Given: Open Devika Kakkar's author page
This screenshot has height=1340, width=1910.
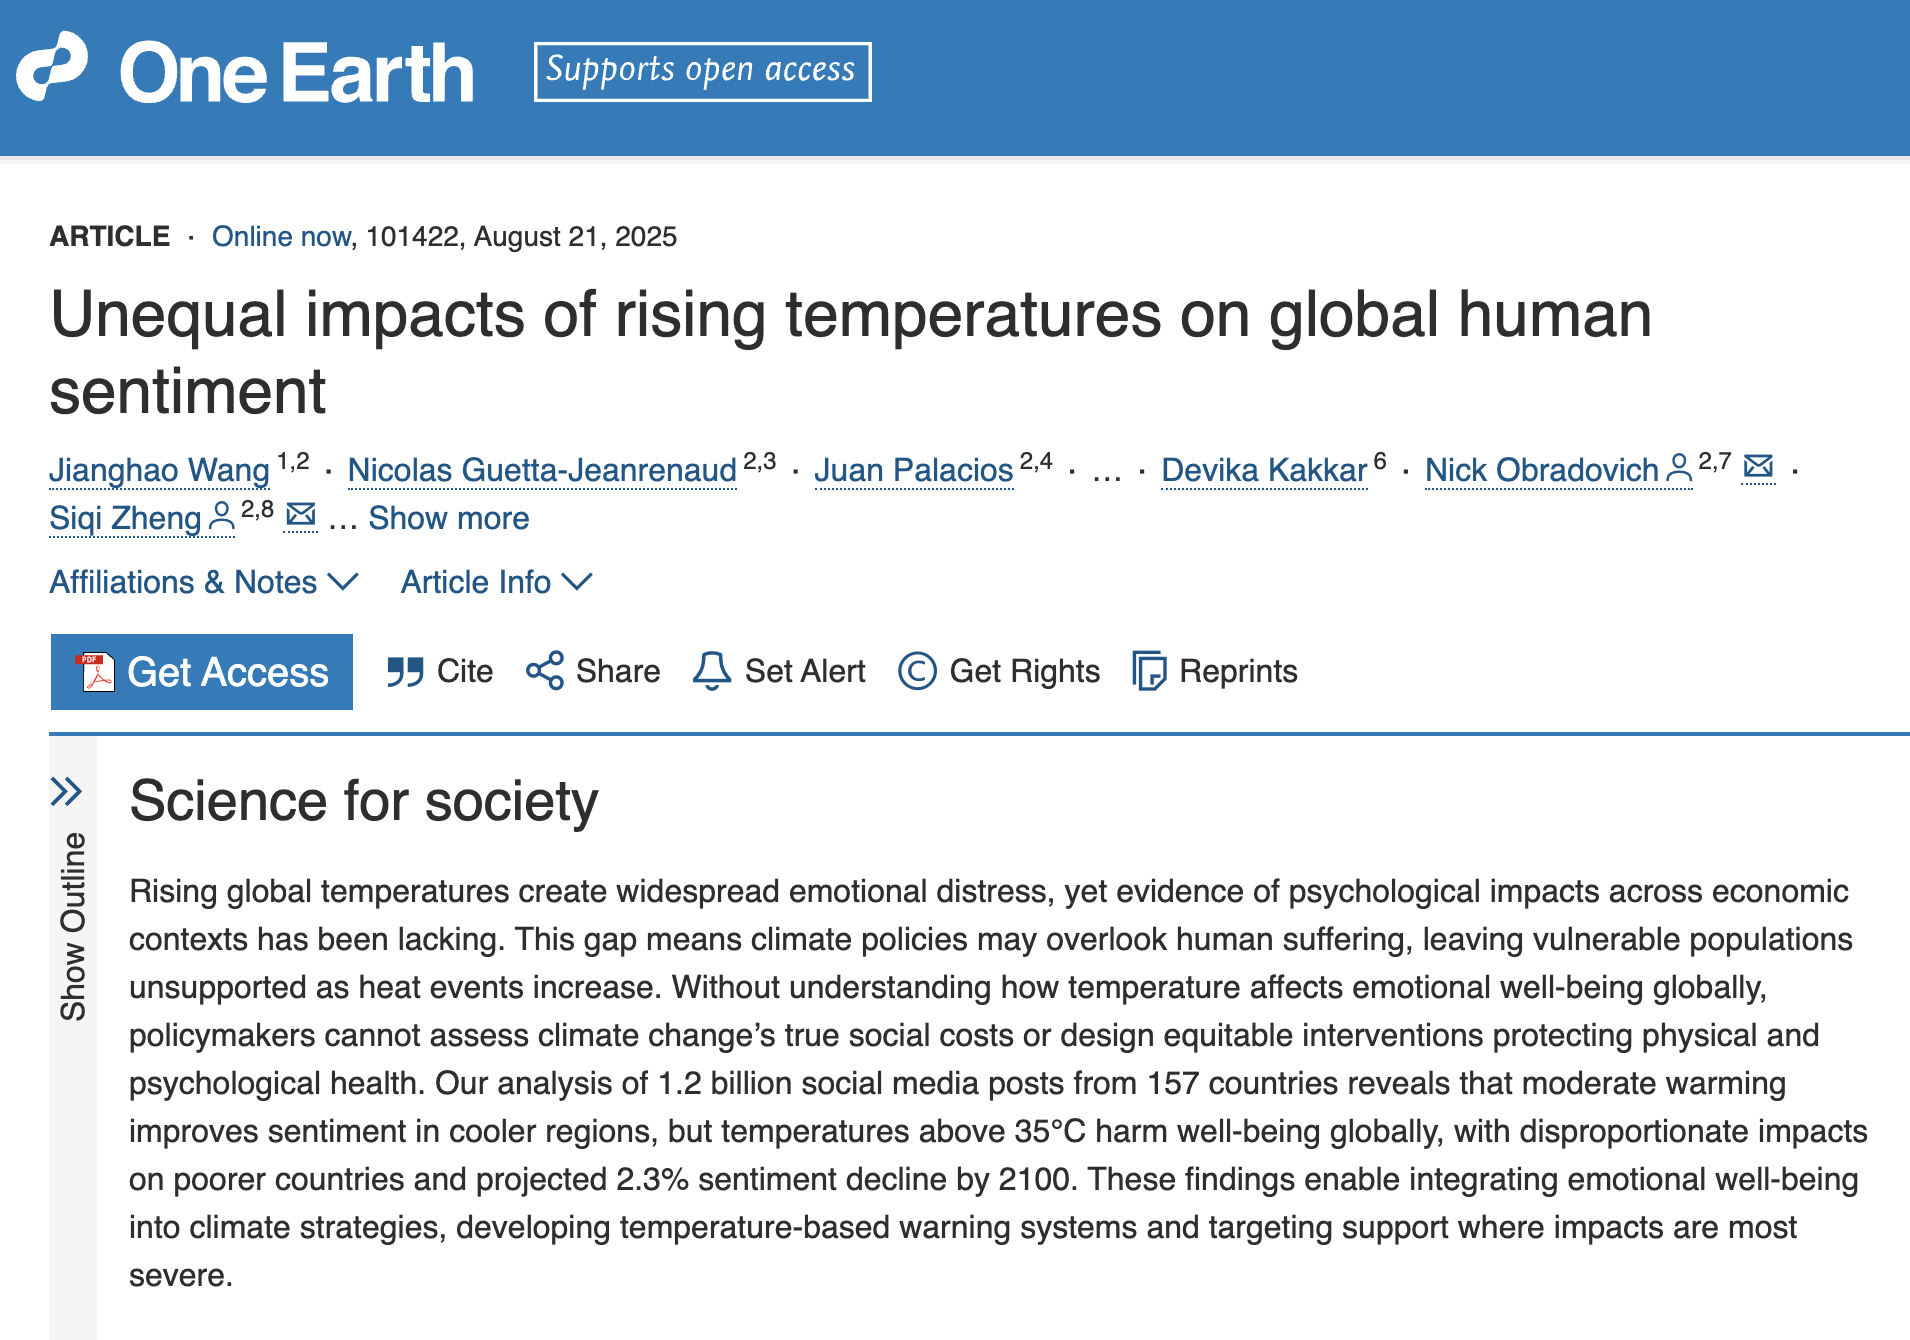Looking at the screenshot, I should coord(1263,469).
